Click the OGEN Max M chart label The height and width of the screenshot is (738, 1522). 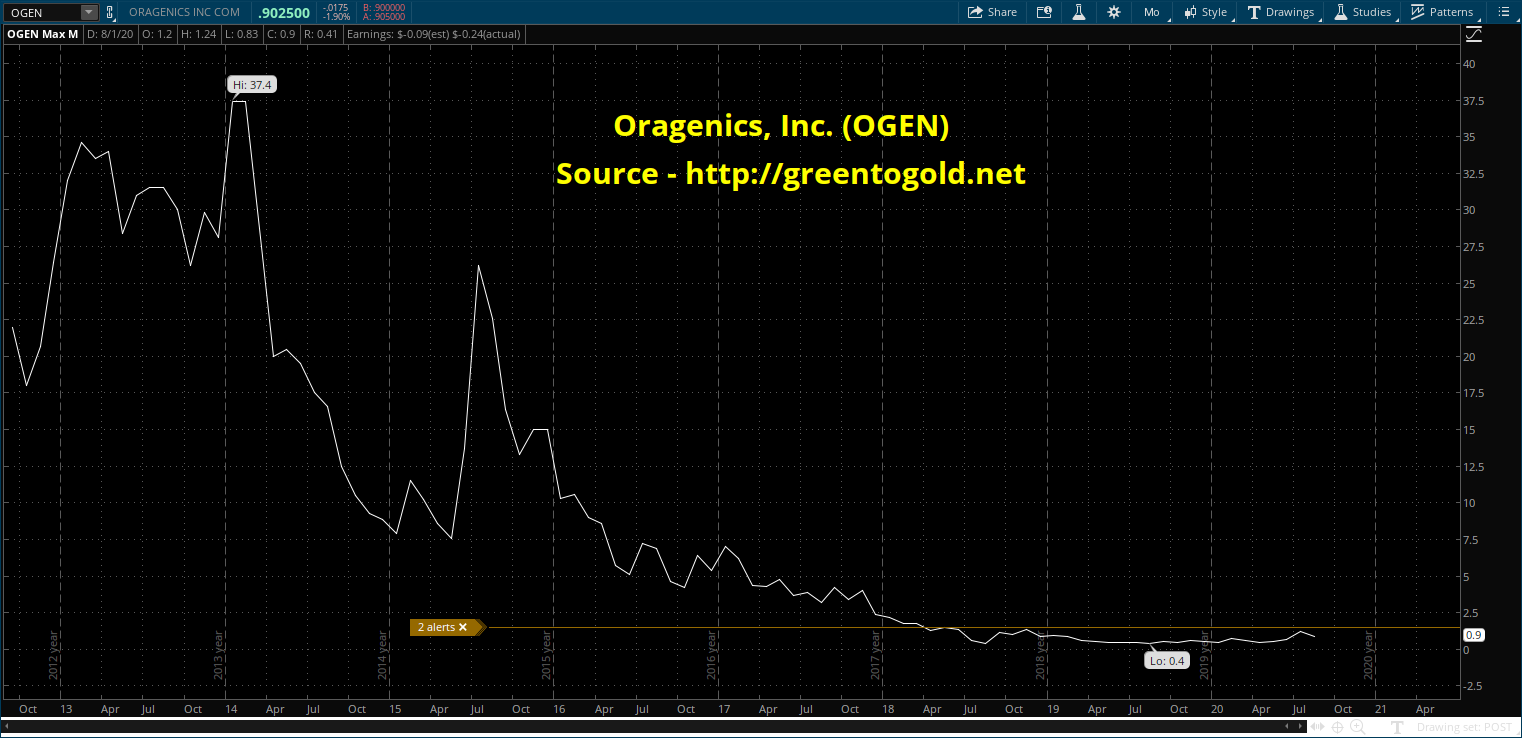(x=43, y=34)
